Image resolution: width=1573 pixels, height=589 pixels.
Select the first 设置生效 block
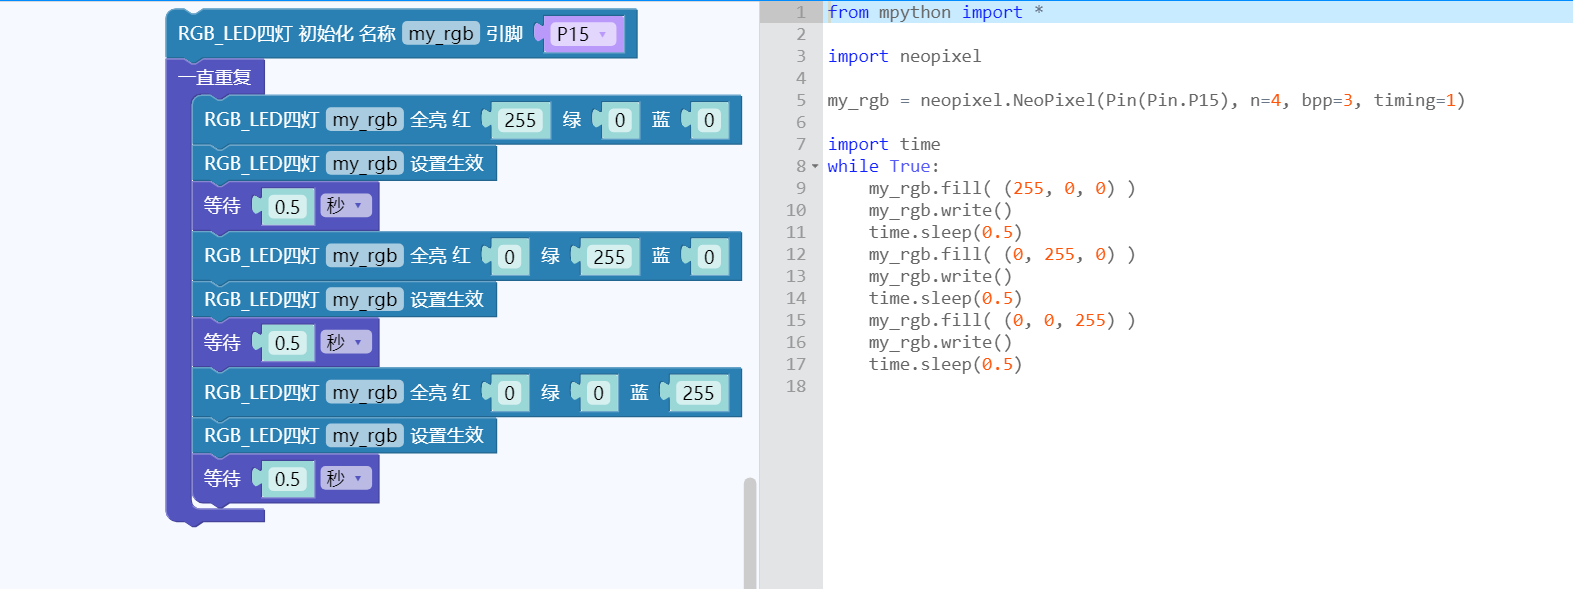coord(446,164)
